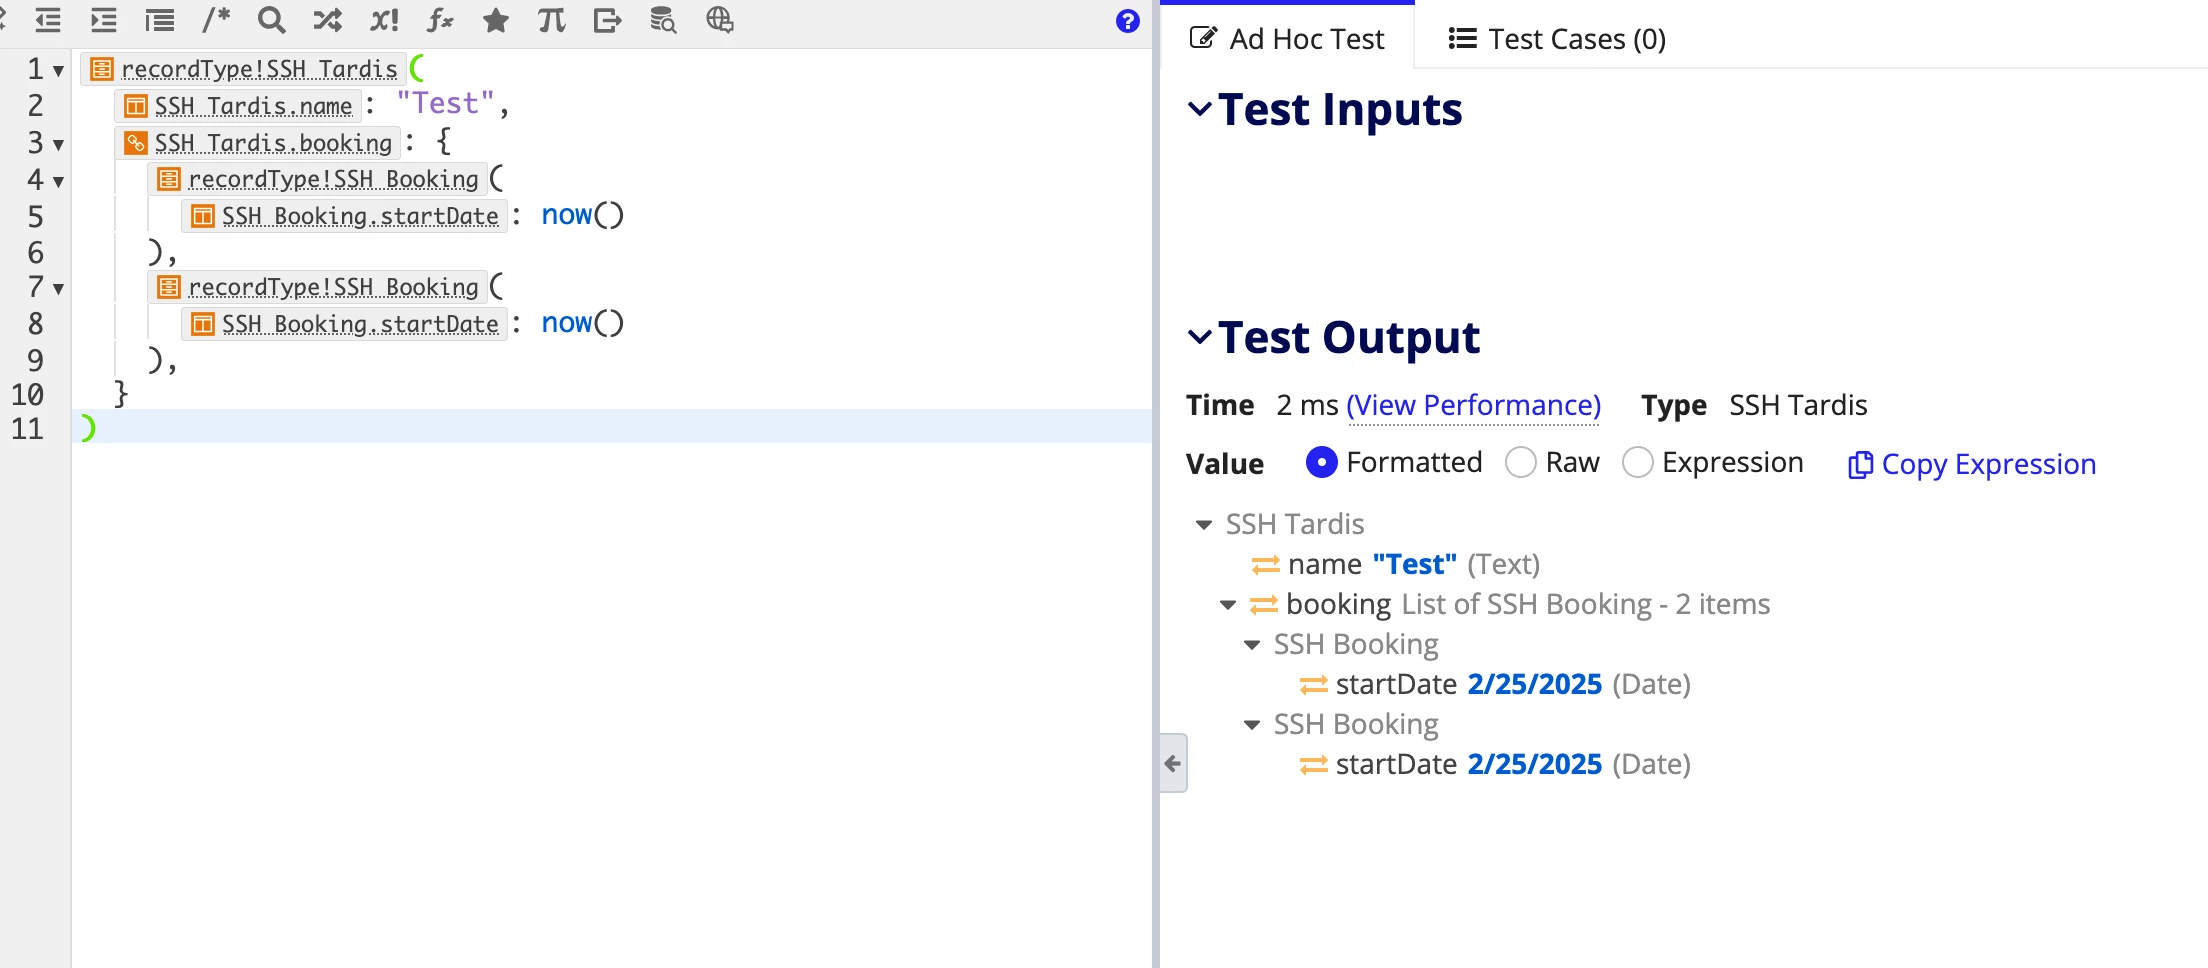The image size is (2208, 968).
Task: Click record type icon beside recordType!SSH_Tardis
Action: coord(102,69)
